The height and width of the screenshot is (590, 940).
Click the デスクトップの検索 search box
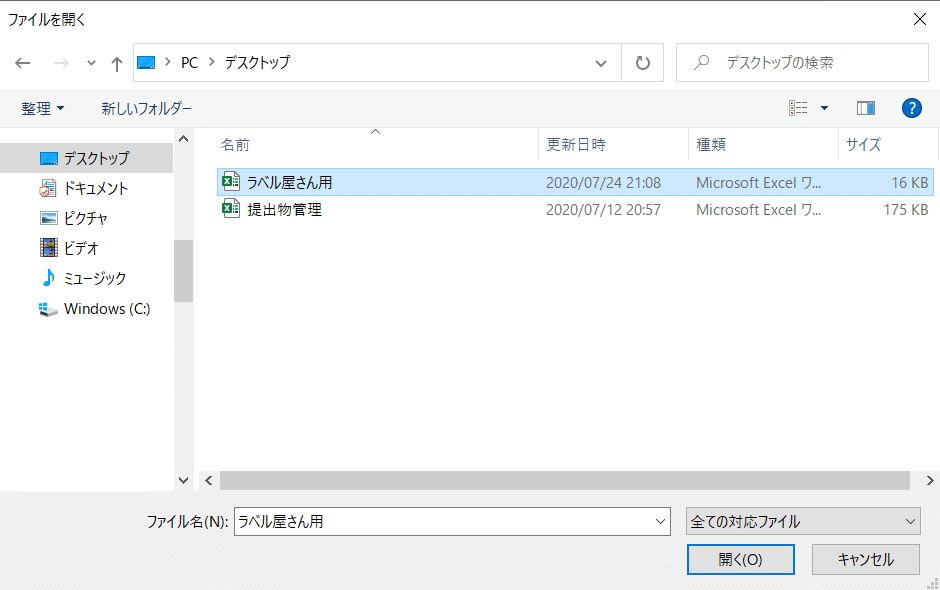click(802, 62)
